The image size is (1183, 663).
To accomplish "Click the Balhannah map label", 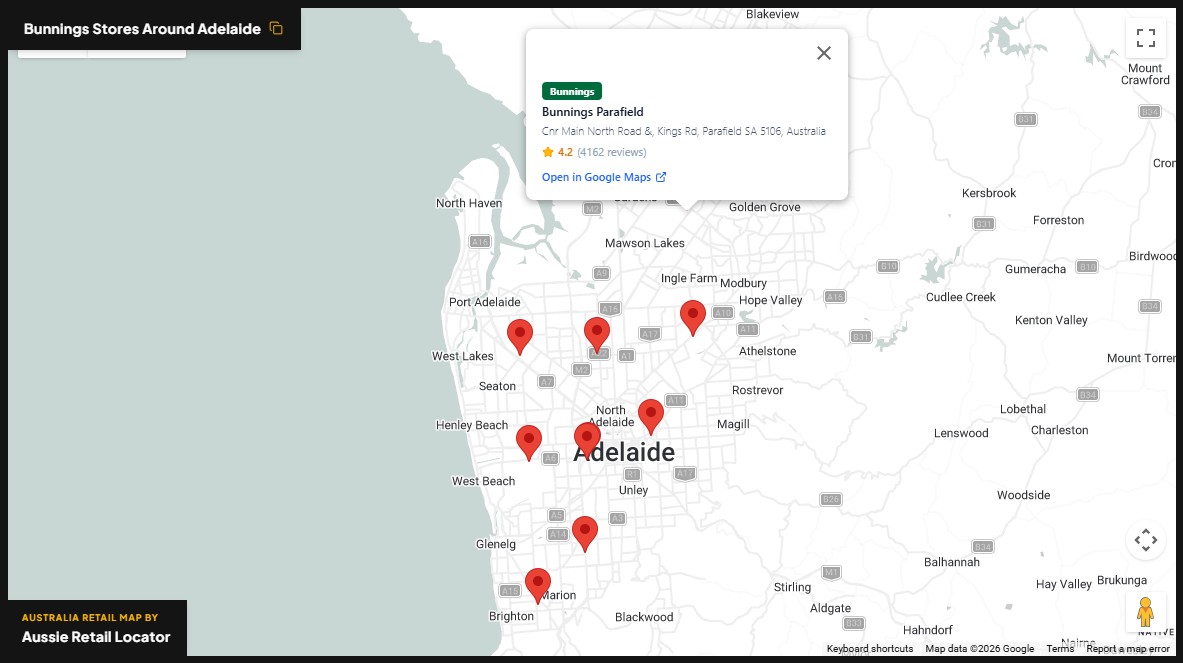I will pos(951,563).
